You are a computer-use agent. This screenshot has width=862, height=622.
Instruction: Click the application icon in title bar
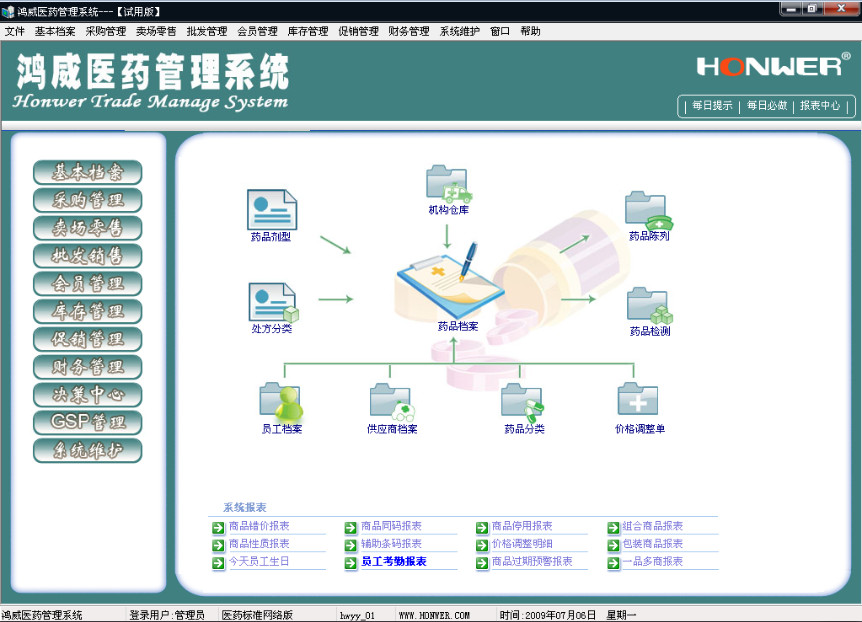[8, 11]
